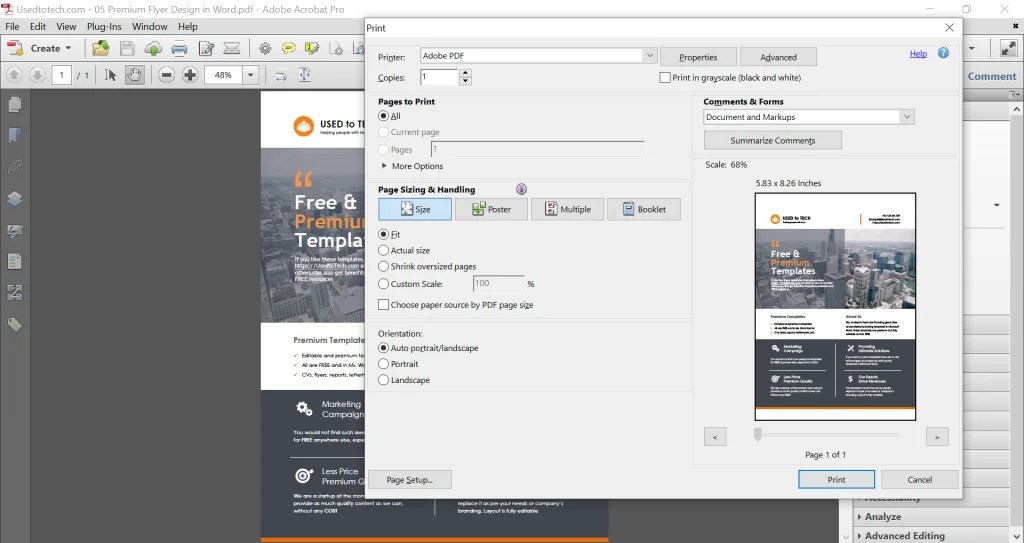This screenshot has width=1024, height=543.
Task: Select the Poster handling button
Action: [x=491, y=209]
